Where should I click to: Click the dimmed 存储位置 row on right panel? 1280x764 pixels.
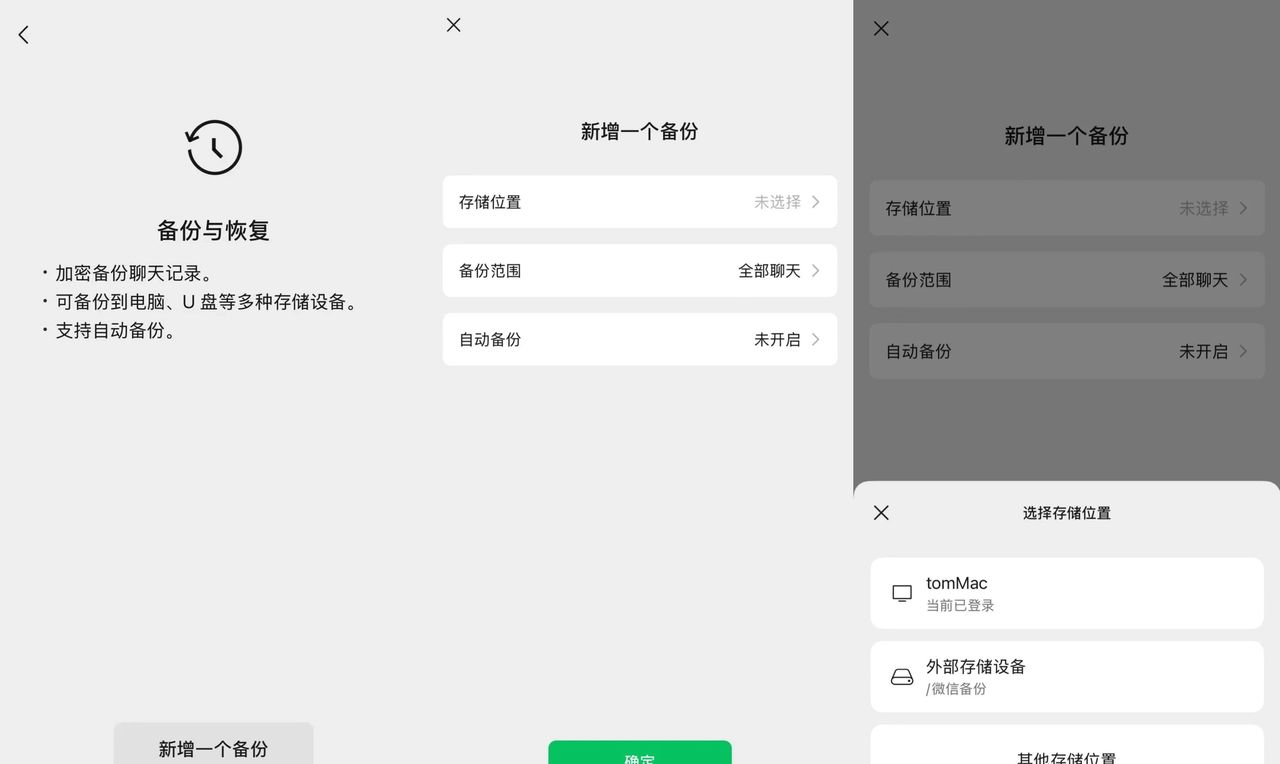(1066, 208)
